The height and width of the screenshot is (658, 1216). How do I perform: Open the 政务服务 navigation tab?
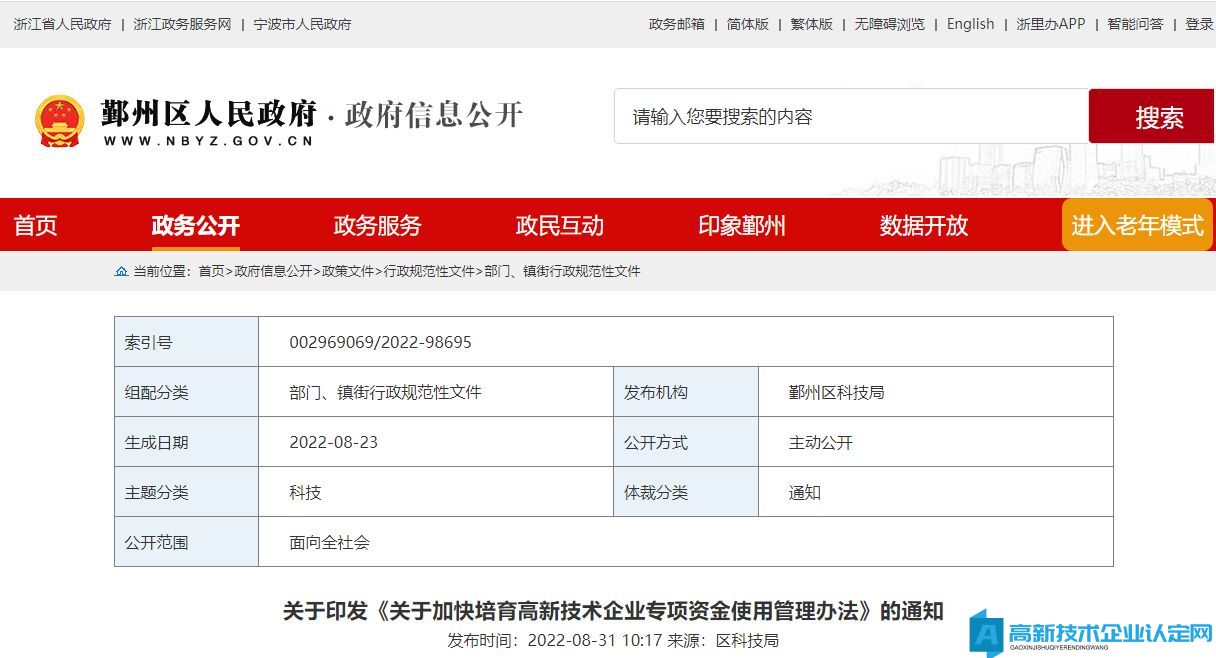tap(377, 225)
